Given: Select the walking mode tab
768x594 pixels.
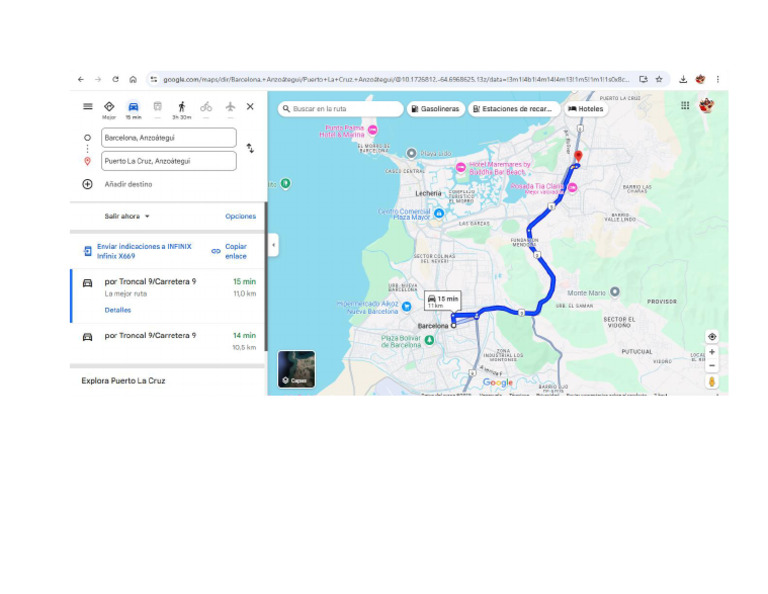Looking at the screenshot, I should point(182,110).
